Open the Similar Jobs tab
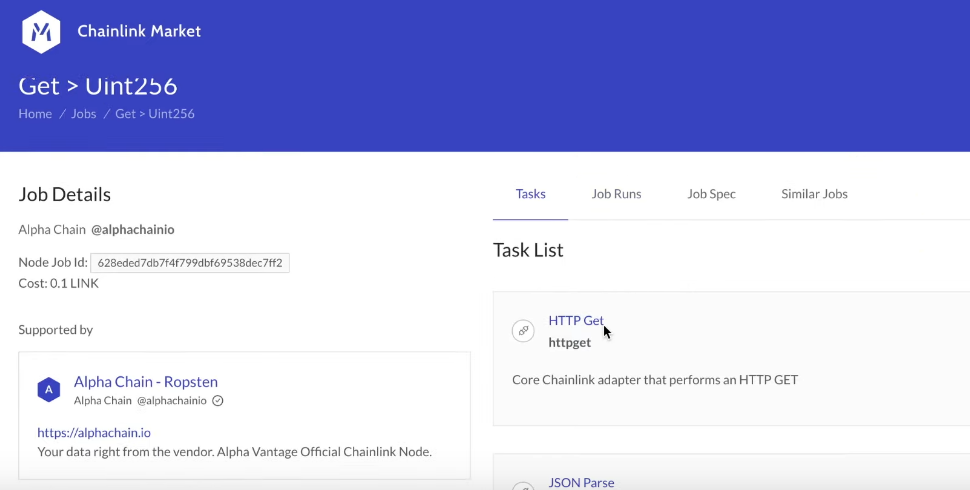Screen dimensions: 970x490 (x=814, y=194)
